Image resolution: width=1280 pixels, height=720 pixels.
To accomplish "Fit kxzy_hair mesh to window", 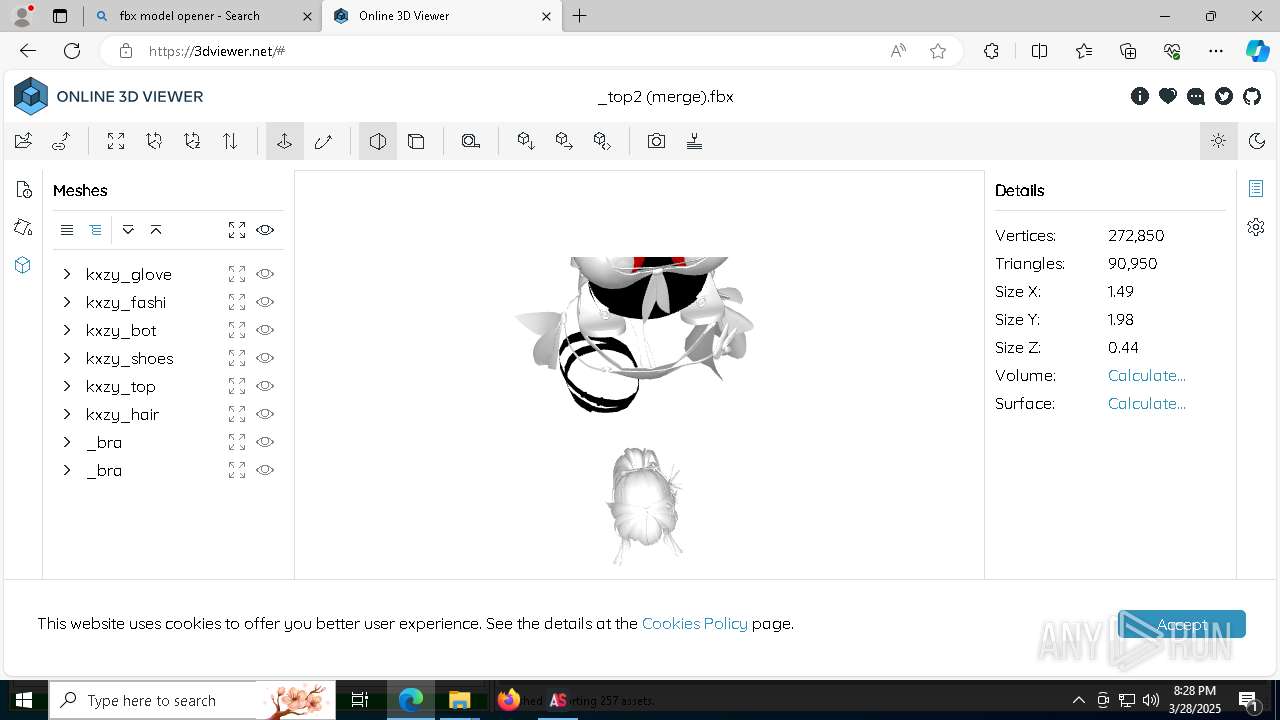I will coord(237,414).
